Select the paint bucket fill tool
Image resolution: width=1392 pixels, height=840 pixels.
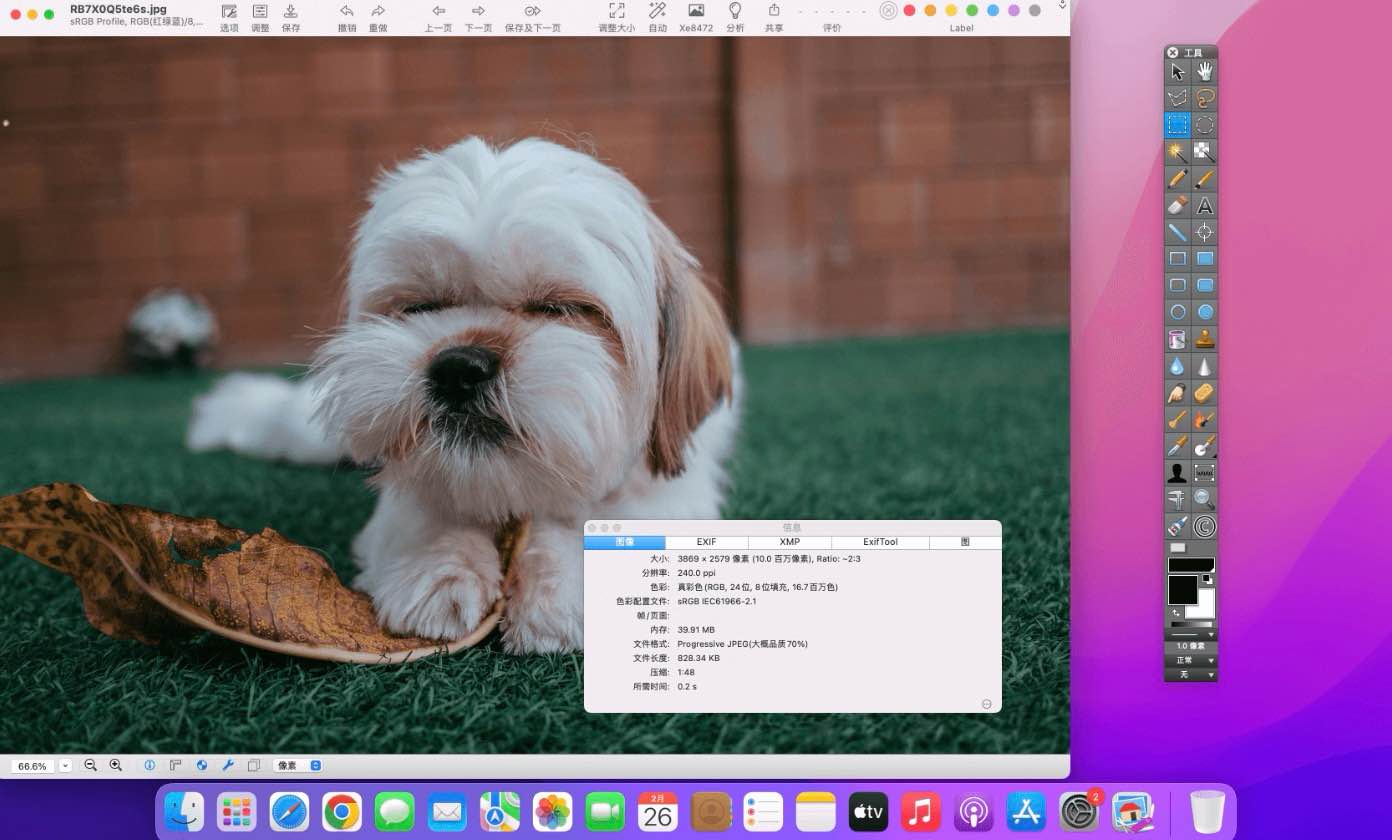(1177, 340)
